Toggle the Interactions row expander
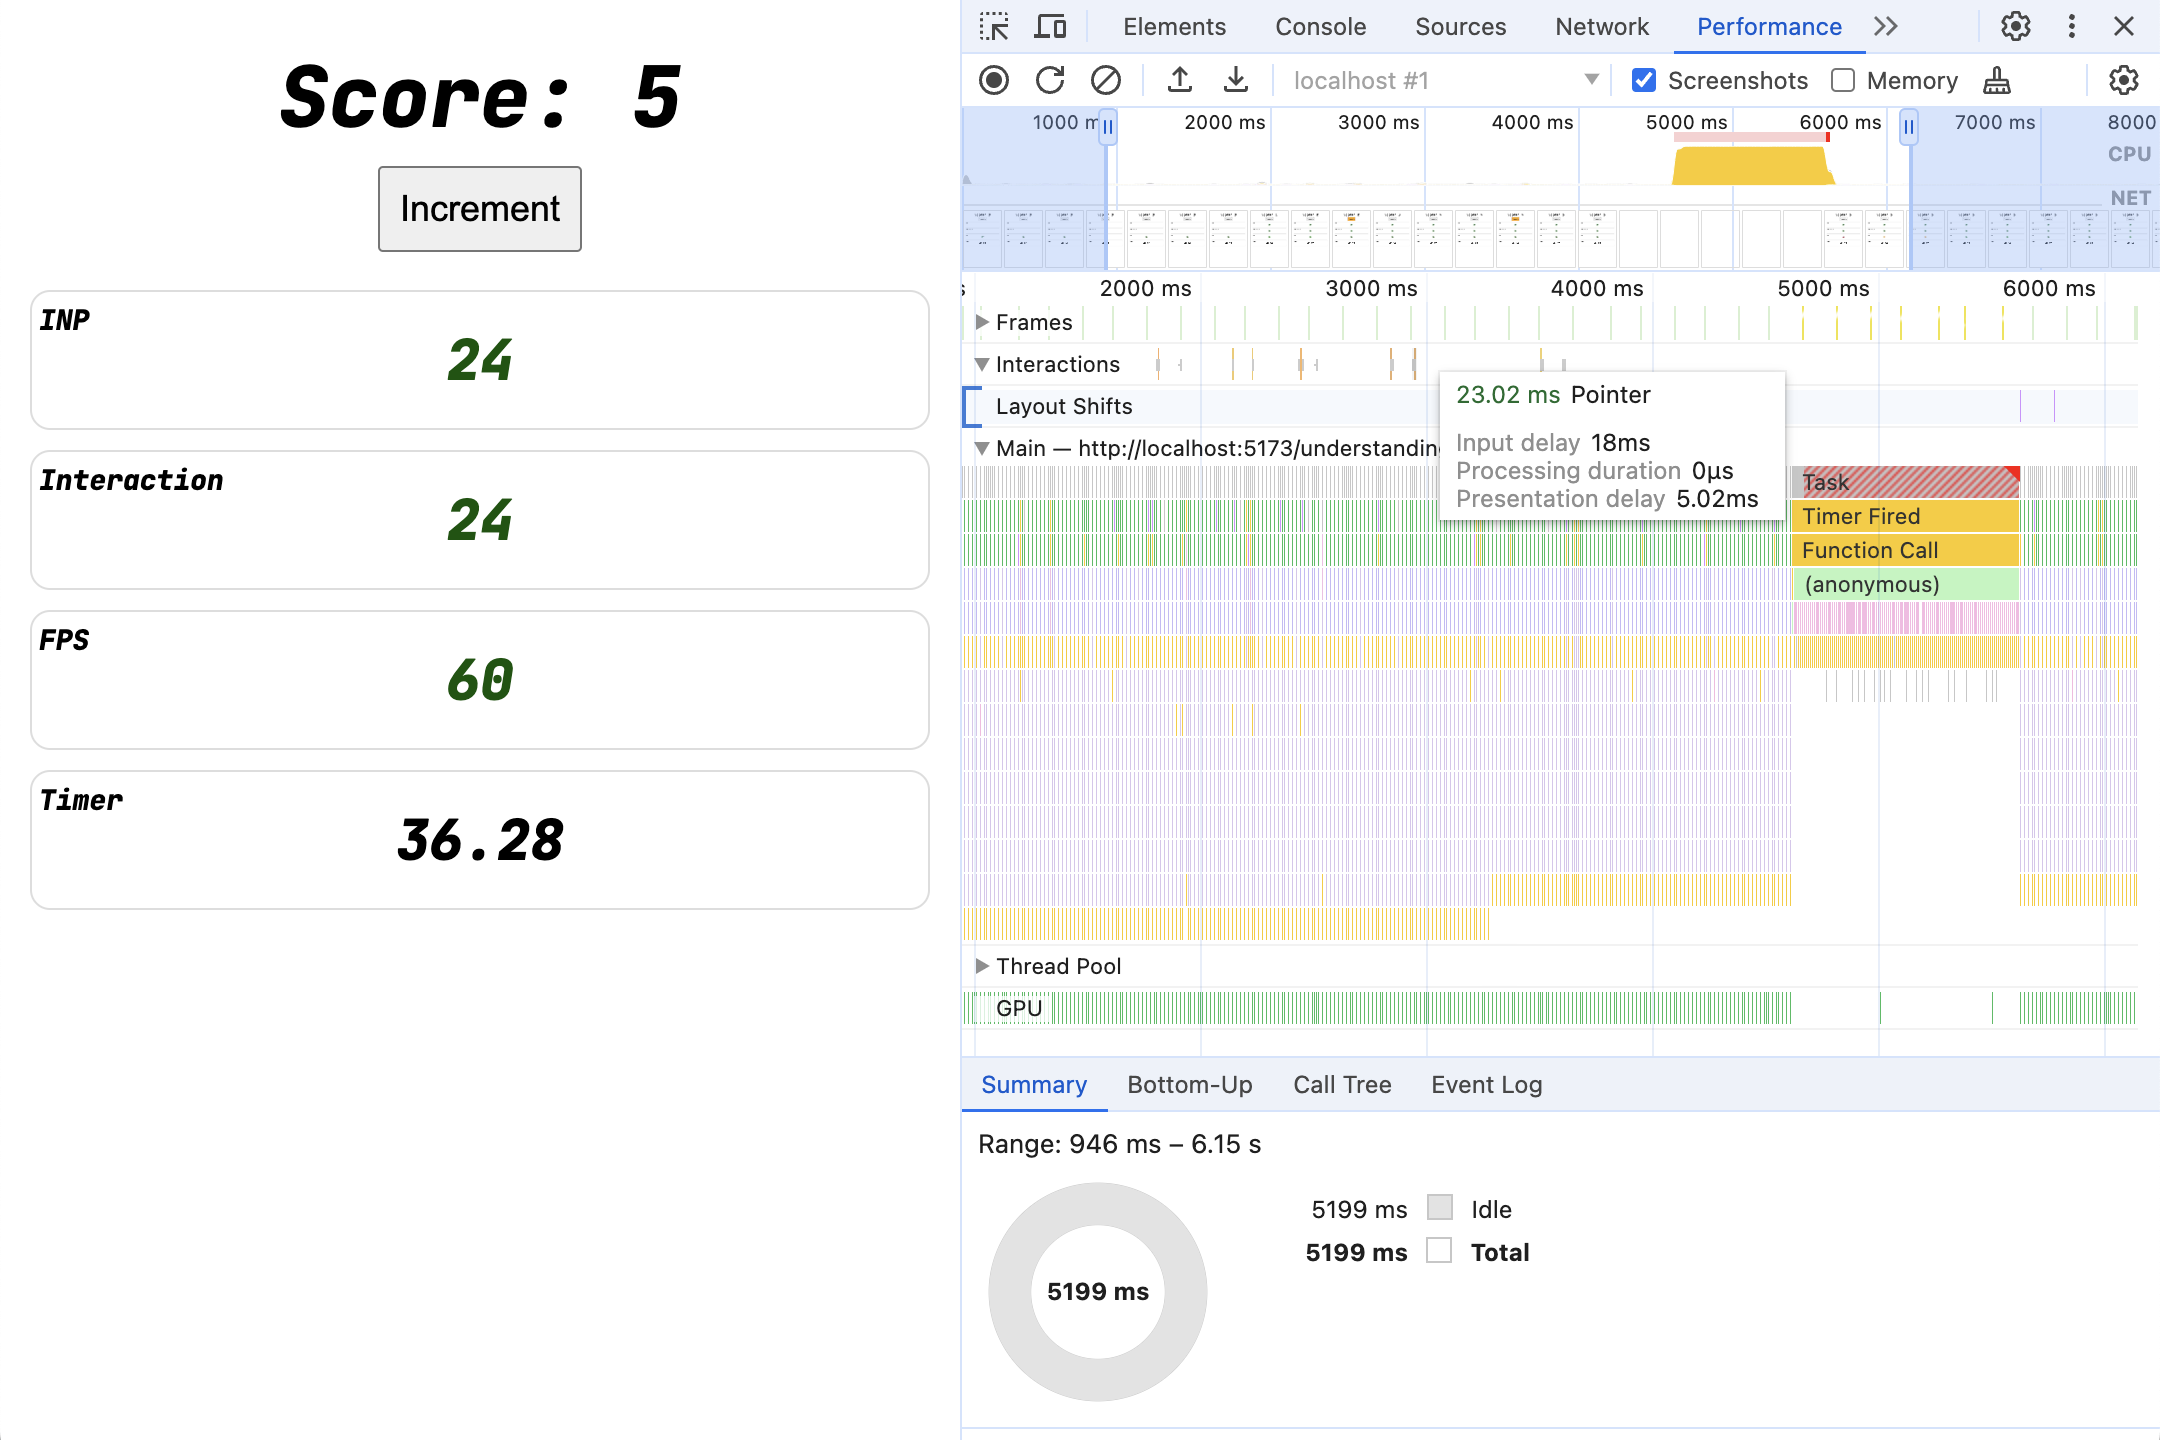The height and width of the screenshot is (1440, 2160). (985, 362)
